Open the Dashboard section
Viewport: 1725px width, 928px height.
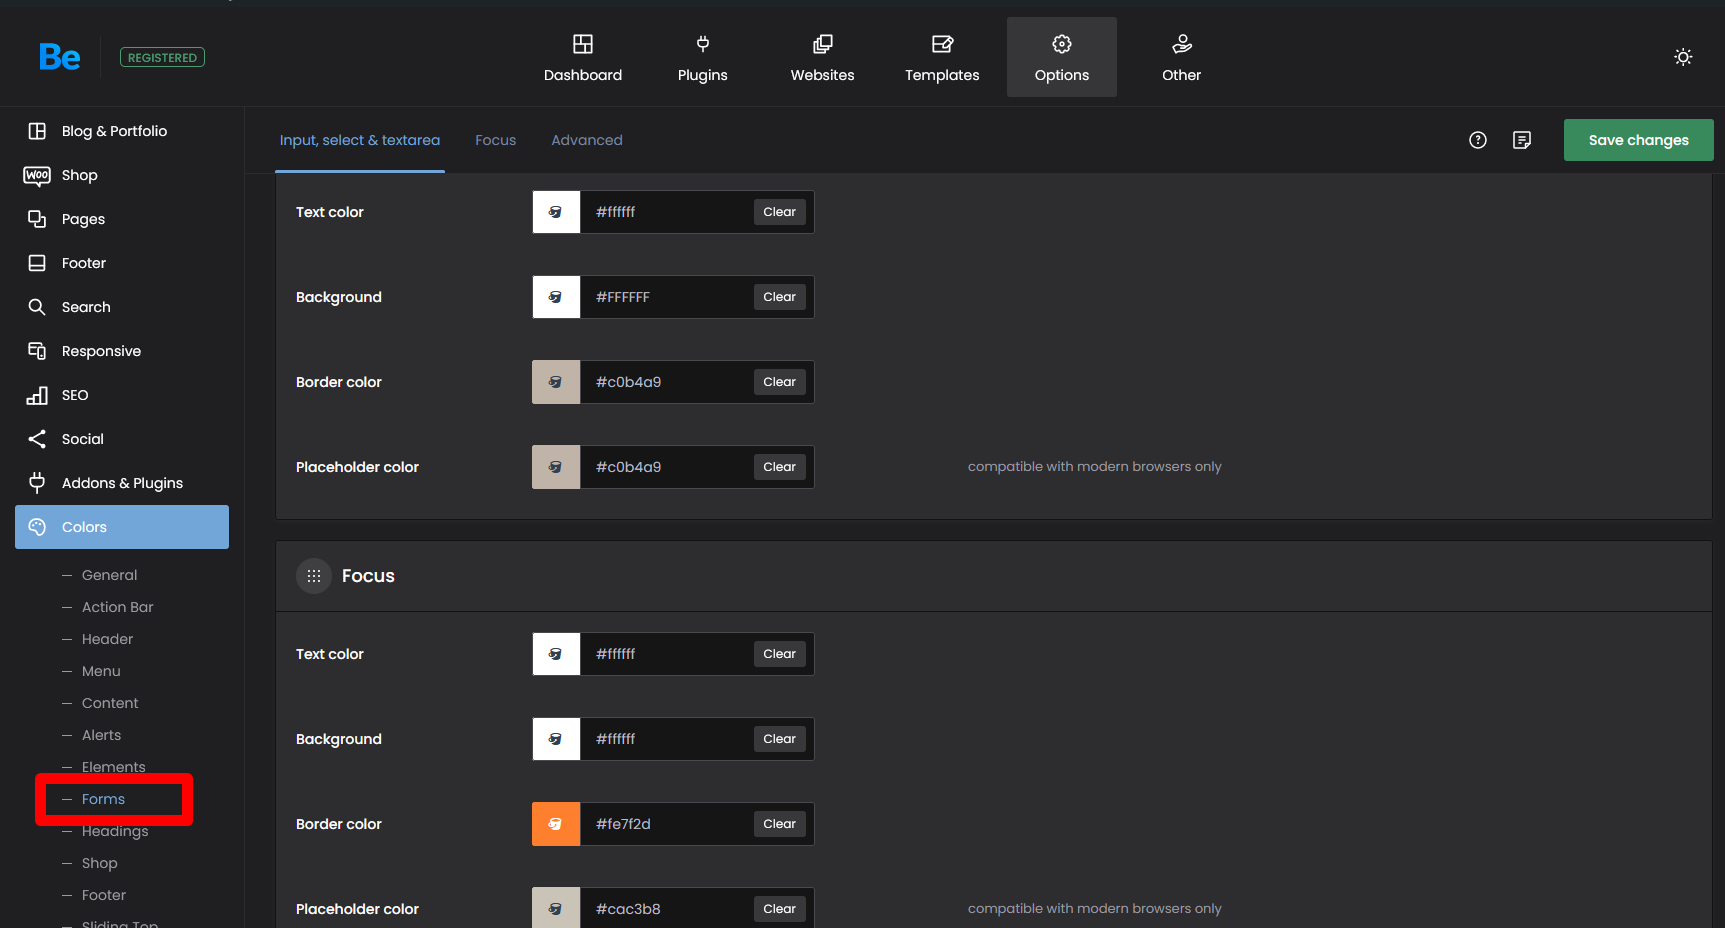[583, 57]
